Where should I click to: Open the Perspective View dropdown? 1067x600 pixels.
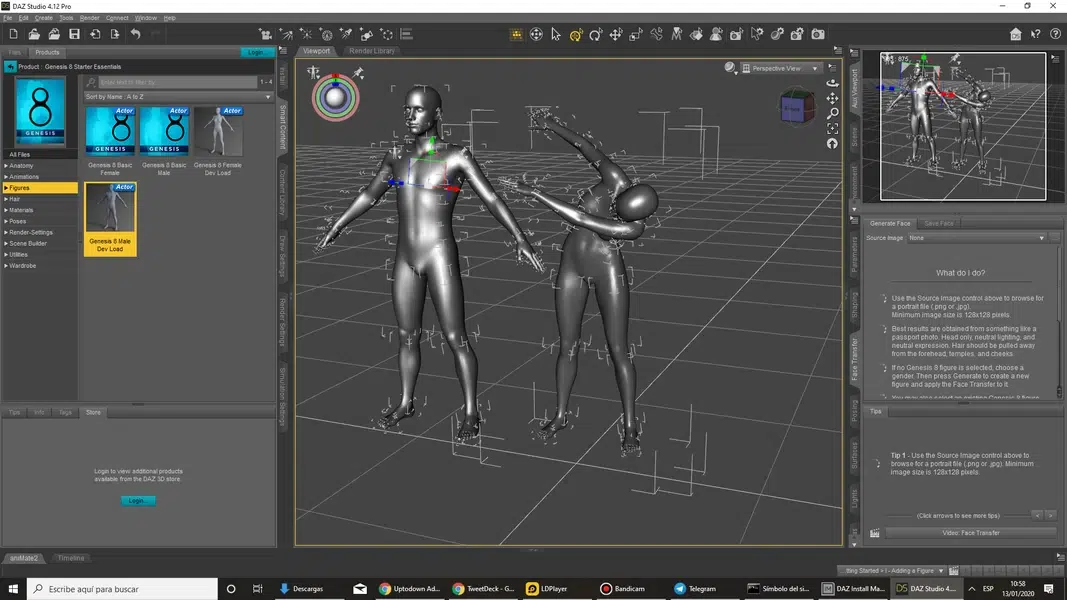click(781, 68)
